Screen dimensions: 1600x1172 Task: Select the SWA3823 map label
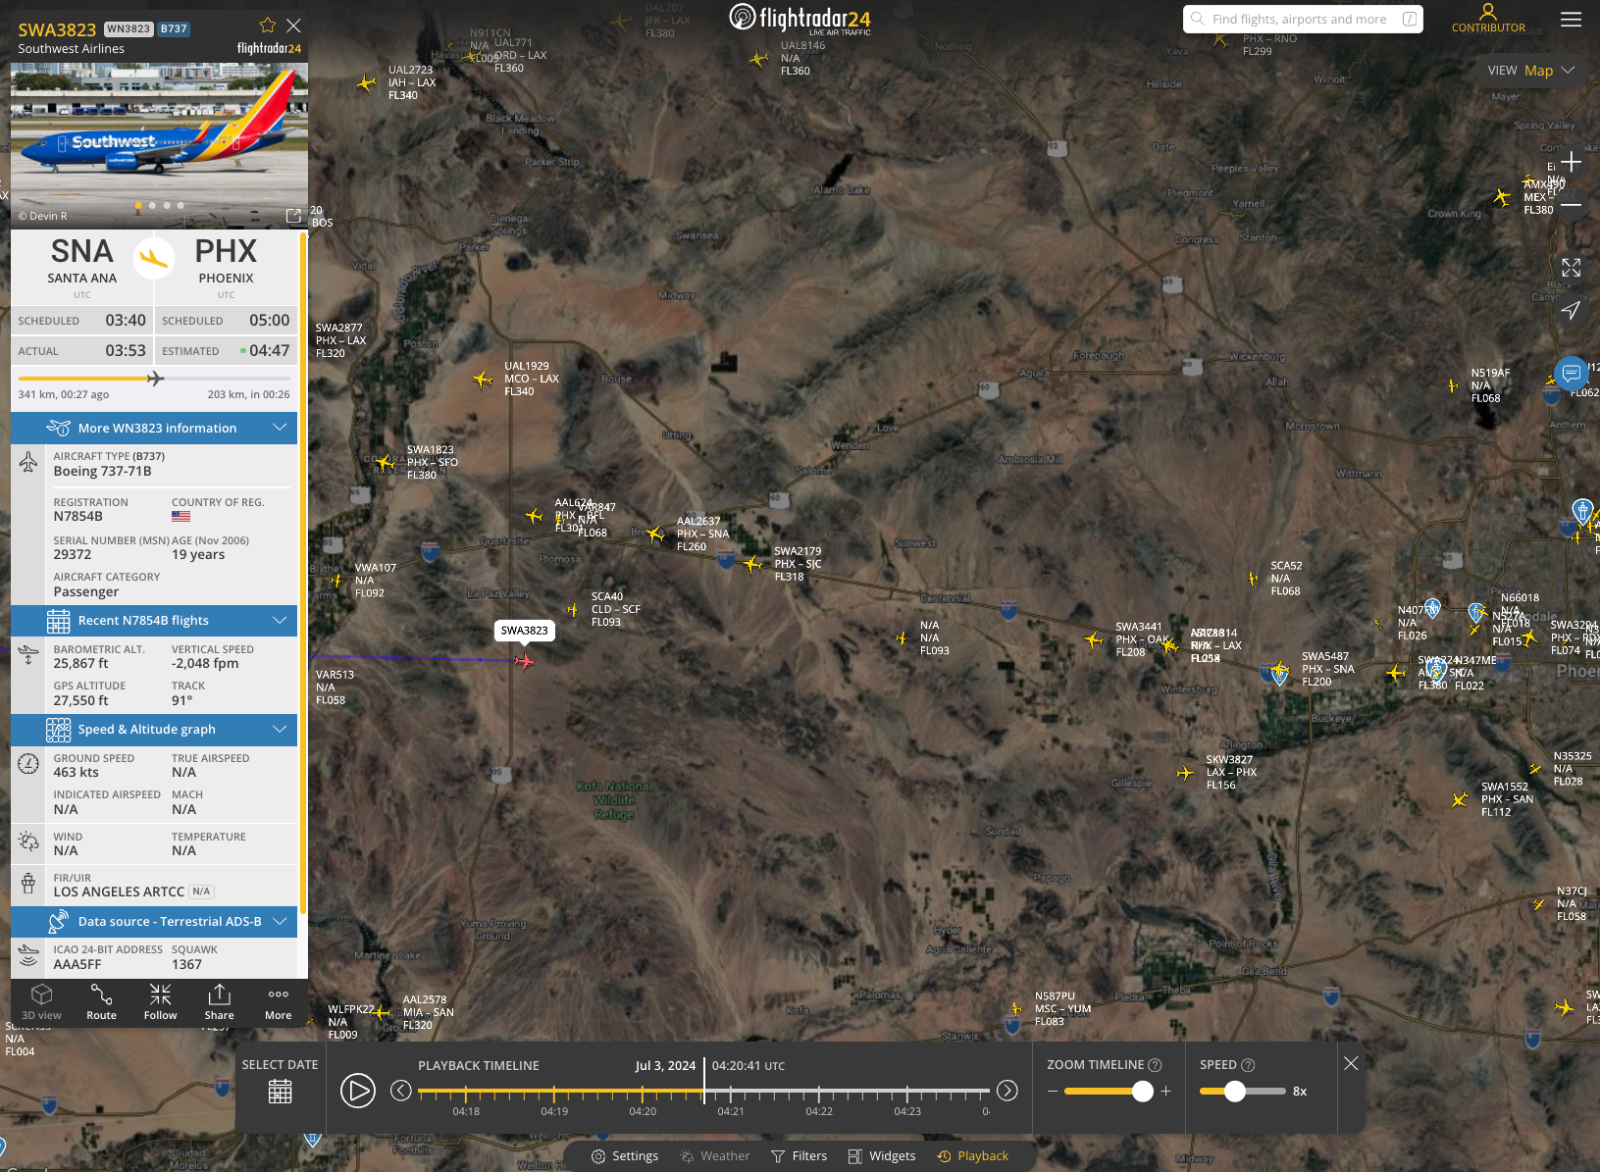(x=524, y=631)
